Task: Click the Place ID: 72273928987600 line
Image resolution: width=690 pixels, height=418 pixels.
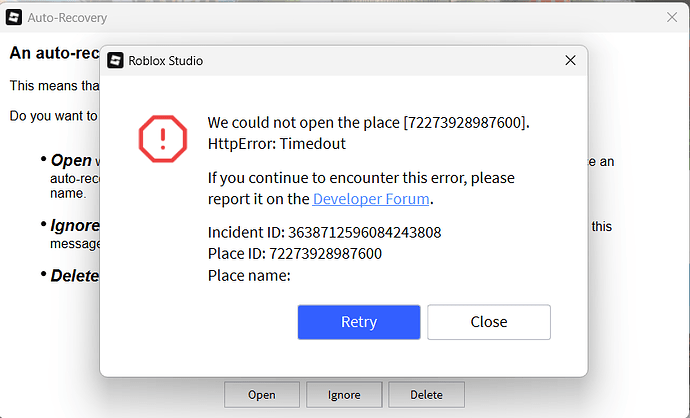Action: (x=295, y=253)
